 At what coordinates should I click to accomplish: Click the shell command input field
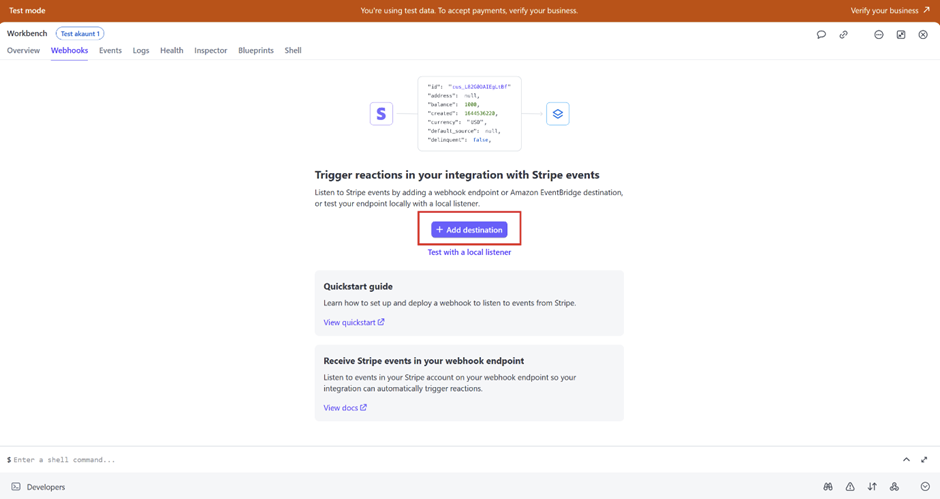(400, 460)
